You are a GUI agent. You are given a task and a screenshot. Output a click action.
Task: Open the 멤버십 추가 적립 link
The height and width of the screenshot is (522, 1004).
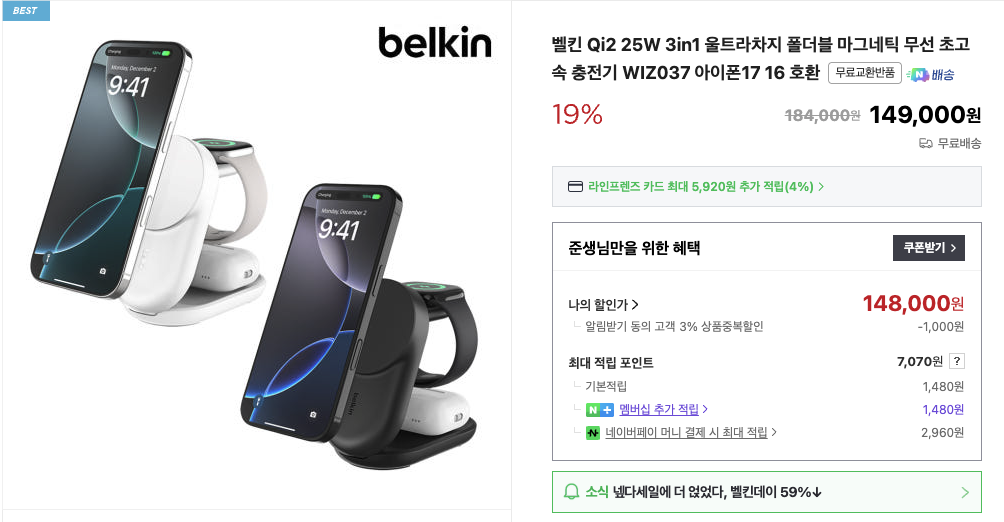click(663, 409)
